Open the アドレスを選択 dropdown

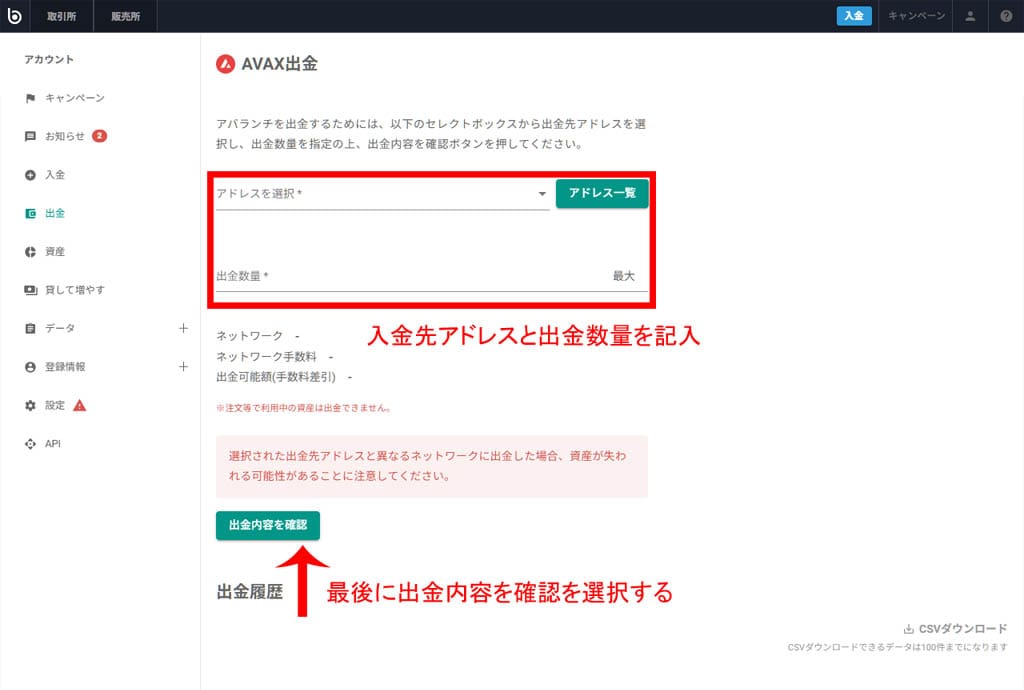[x=383, y=194]
